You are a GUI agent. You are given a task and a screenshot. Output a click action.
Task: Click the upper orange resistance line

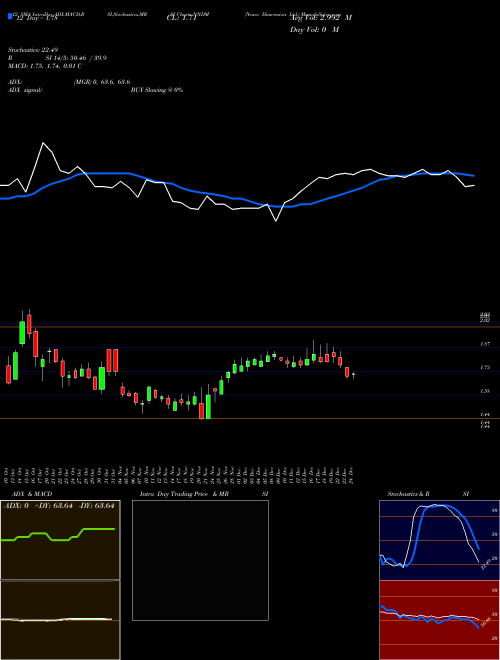click(x=250, y=327)
